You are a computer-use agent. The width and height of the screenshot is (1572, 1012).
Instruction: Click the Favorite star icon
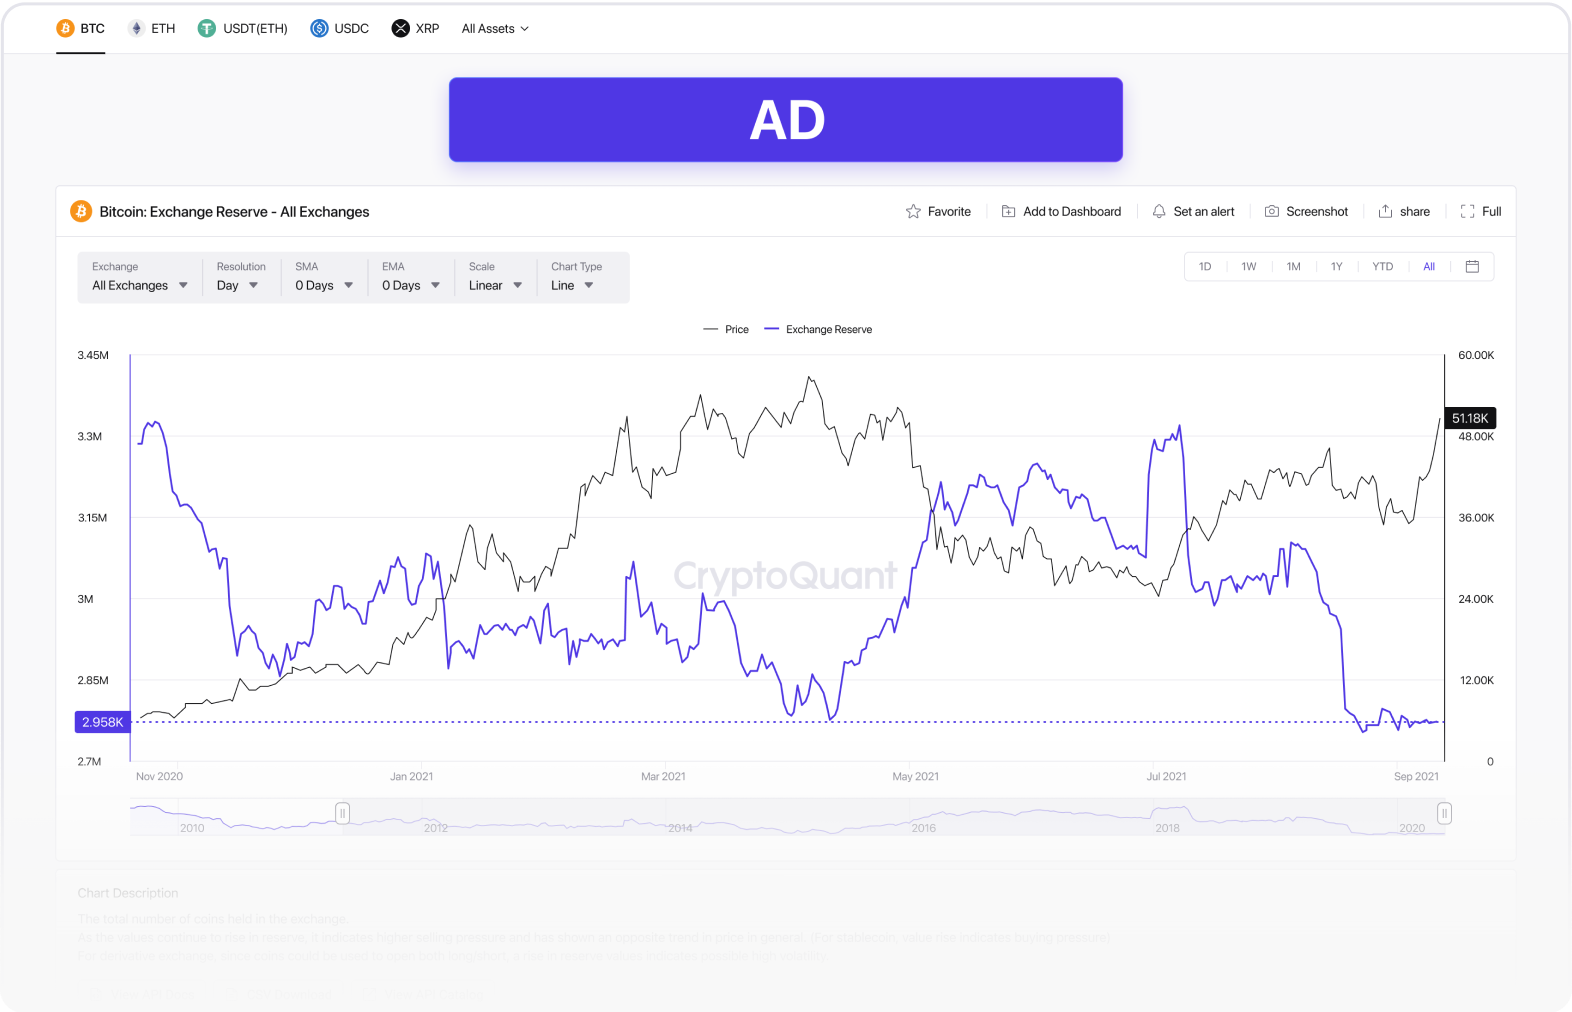click(x=913, y=212)
